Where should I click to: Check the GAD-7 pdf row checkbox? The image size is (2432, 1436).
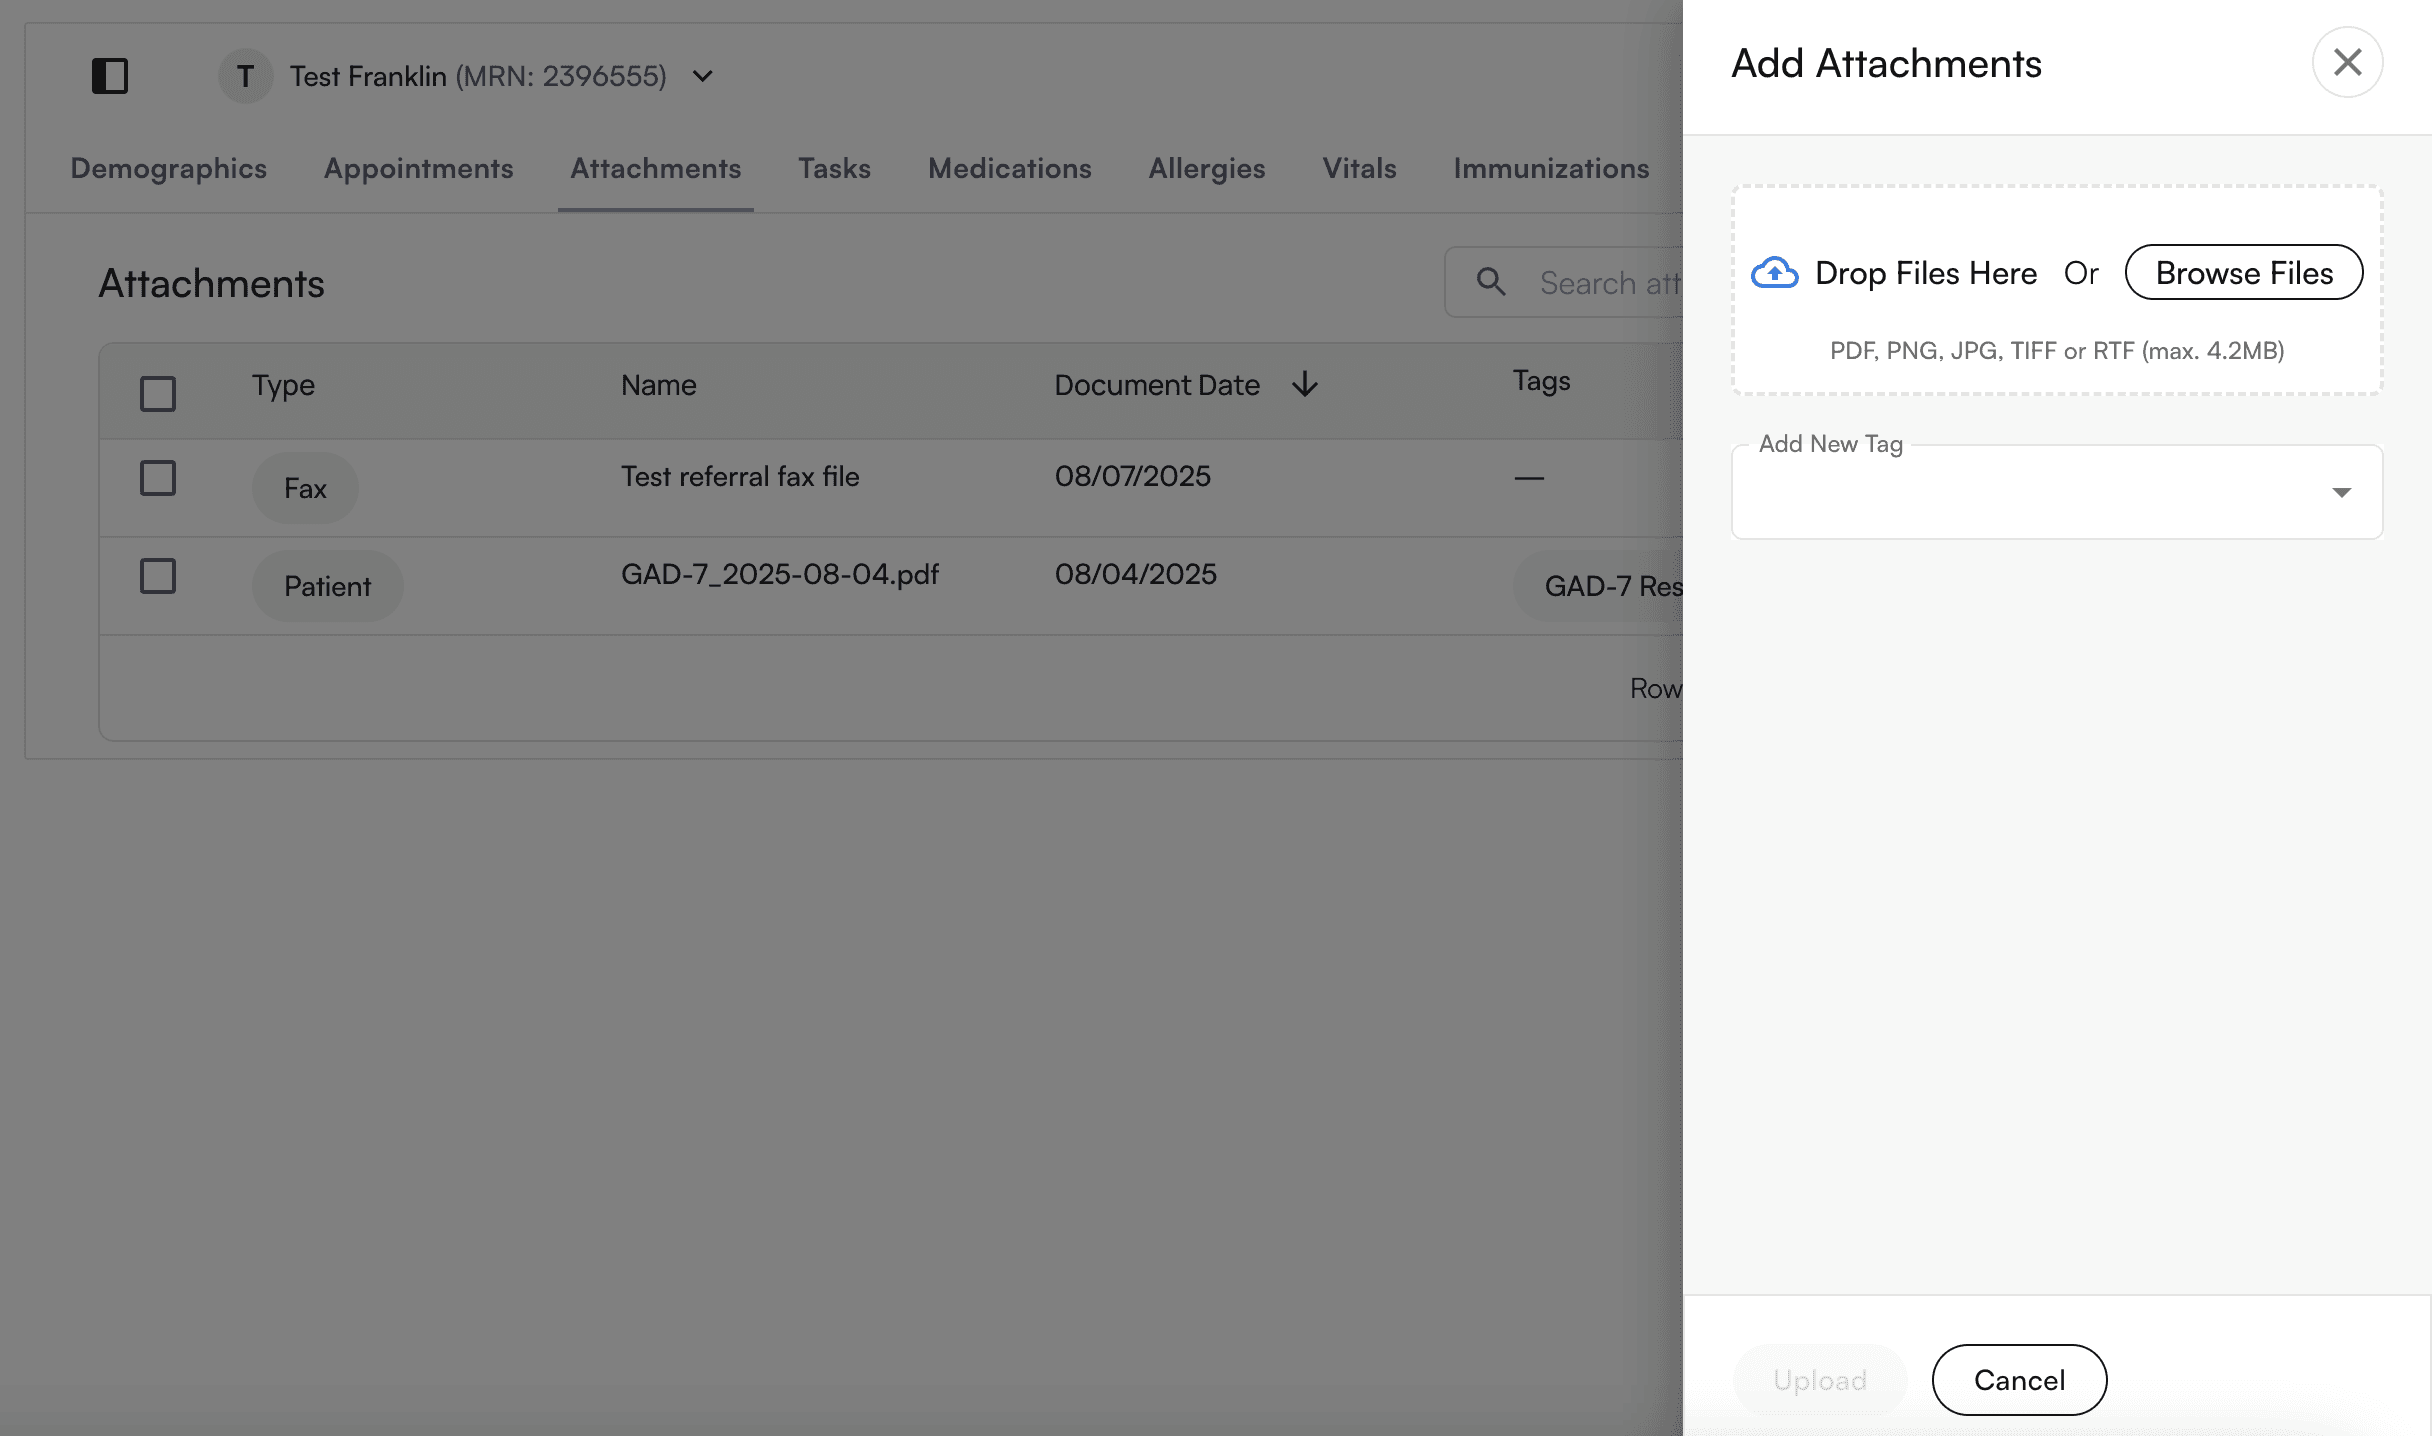click(x=158, y=576)
